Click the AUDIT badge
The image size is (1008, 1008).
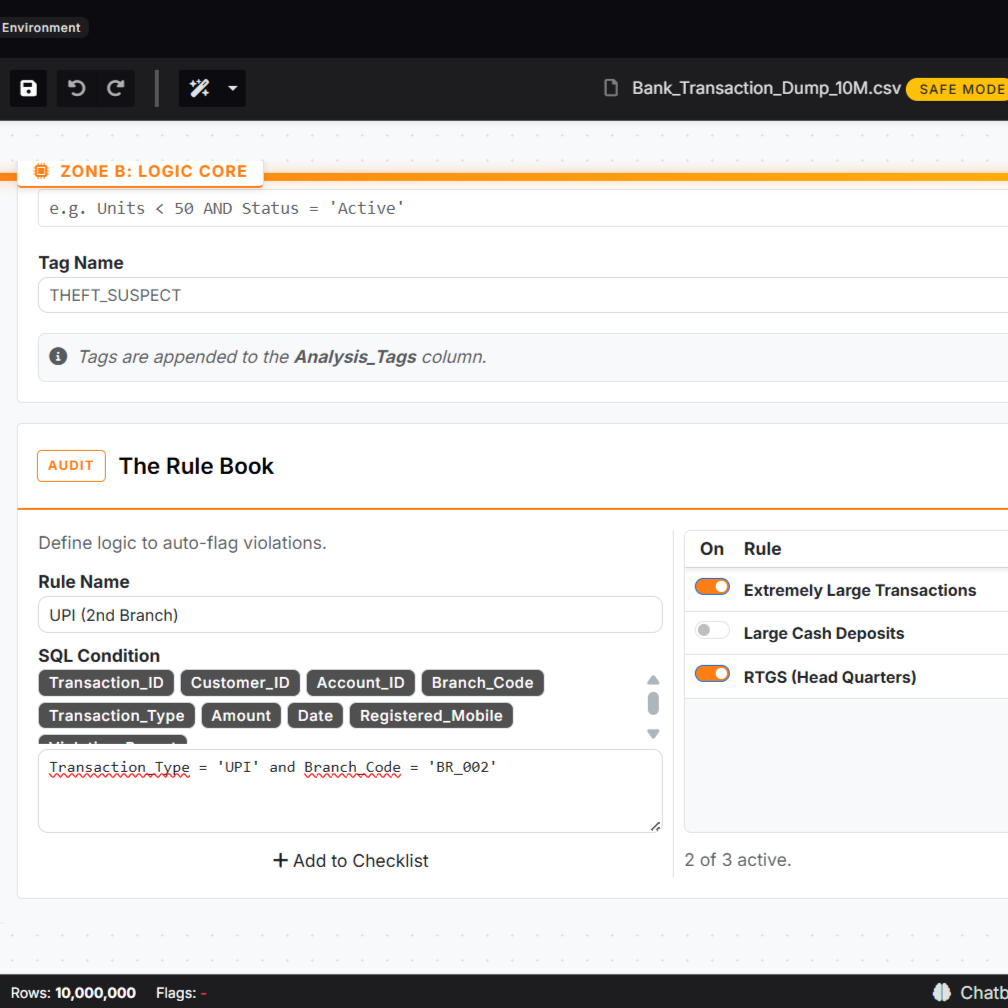[x=71, y=466]
